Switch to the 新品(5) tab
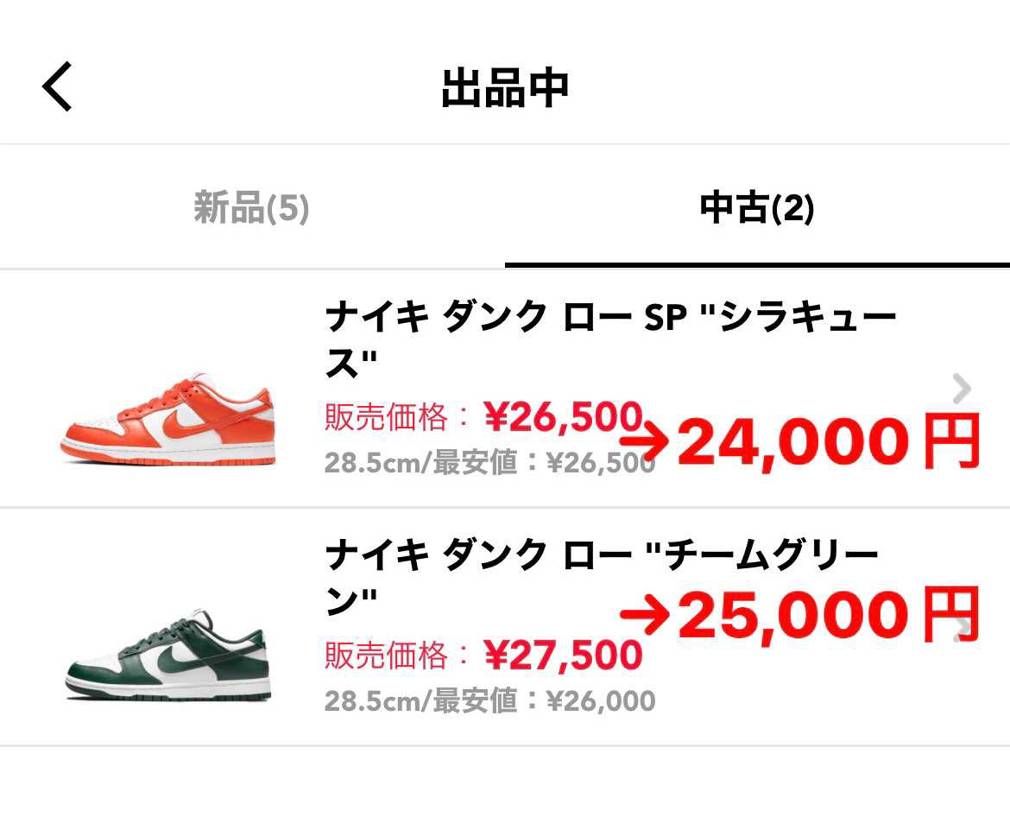Image resolution: width=1010 pixels, height=830 pixels. [x=251, y=209]
